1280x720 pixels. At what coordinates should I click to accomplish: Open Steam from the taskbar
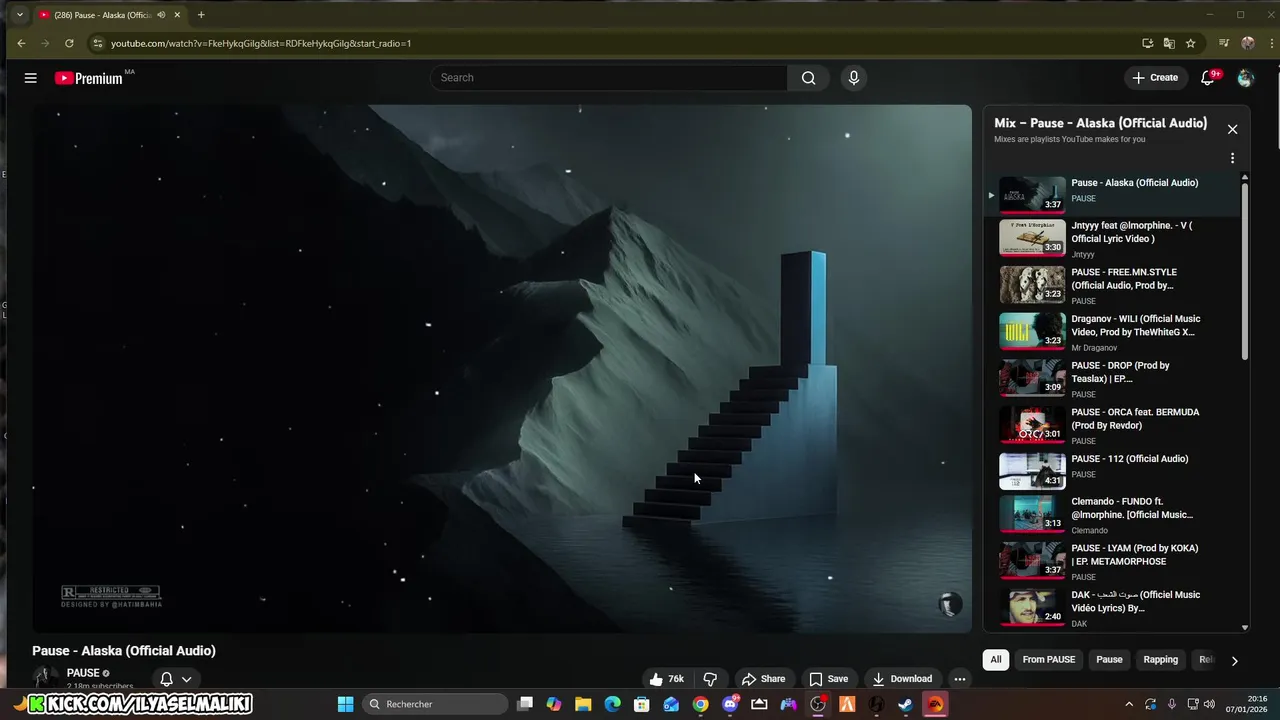[x=905, y=704]
